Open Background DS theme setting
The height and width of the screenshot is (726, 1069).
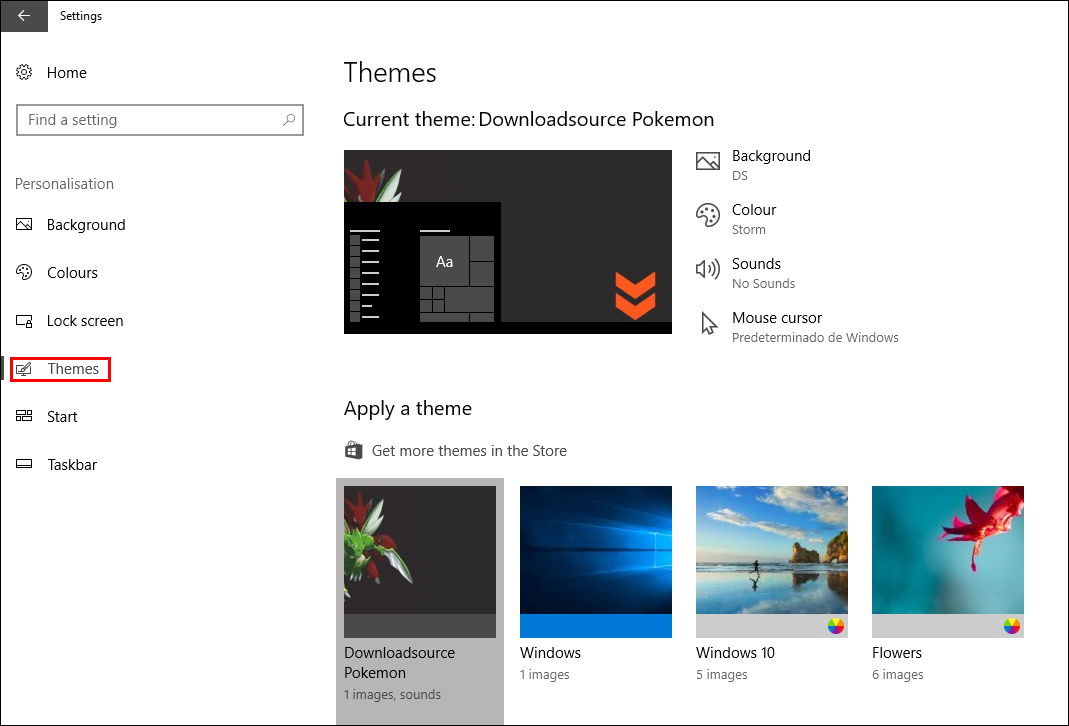coord(771,165)
